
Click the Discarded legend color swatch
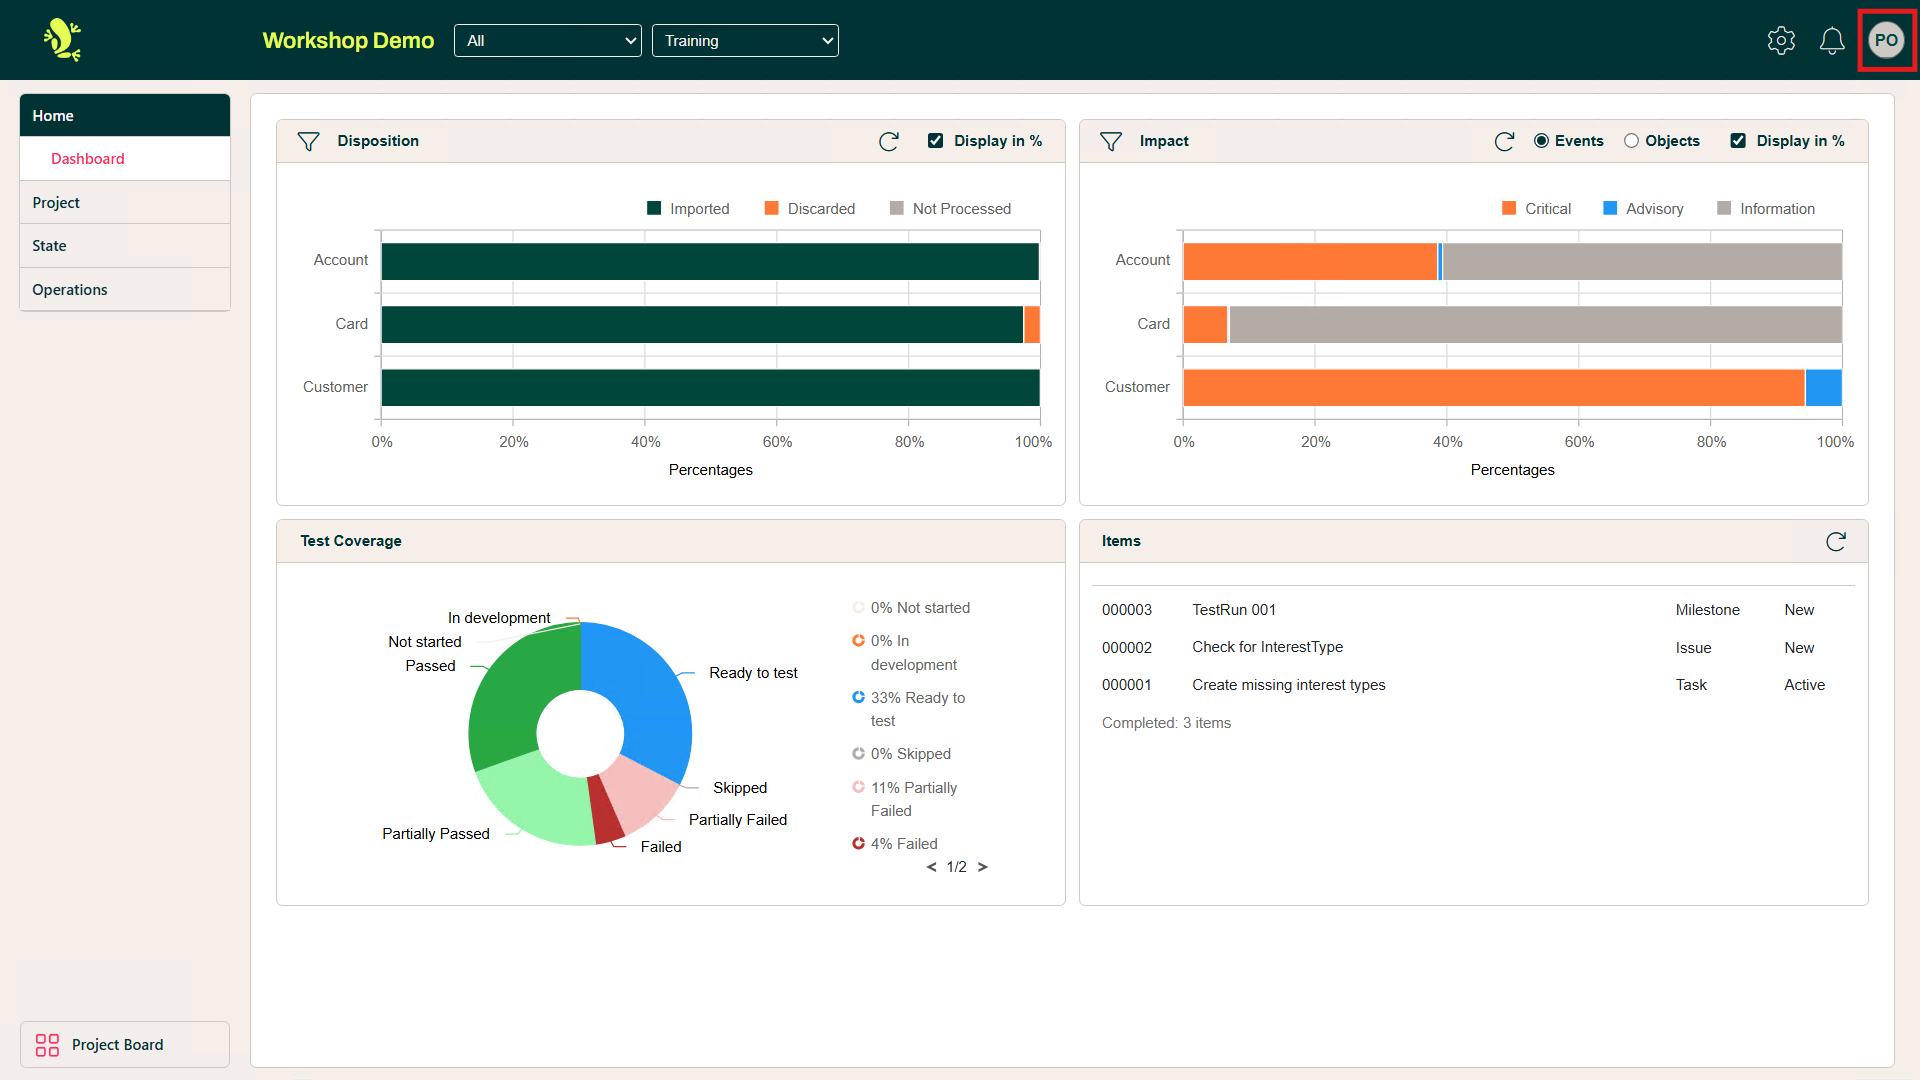pyautogui.click(x=771, y=208)
